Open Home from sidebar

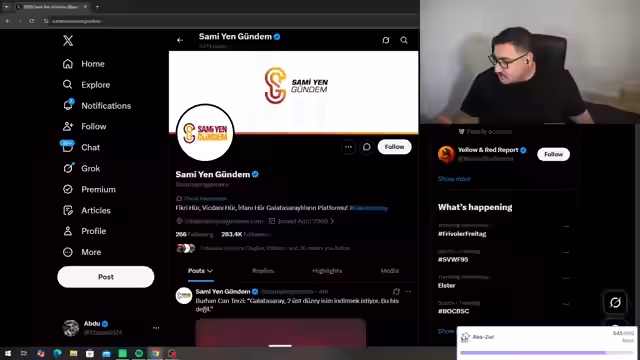(x=84, y=64)
